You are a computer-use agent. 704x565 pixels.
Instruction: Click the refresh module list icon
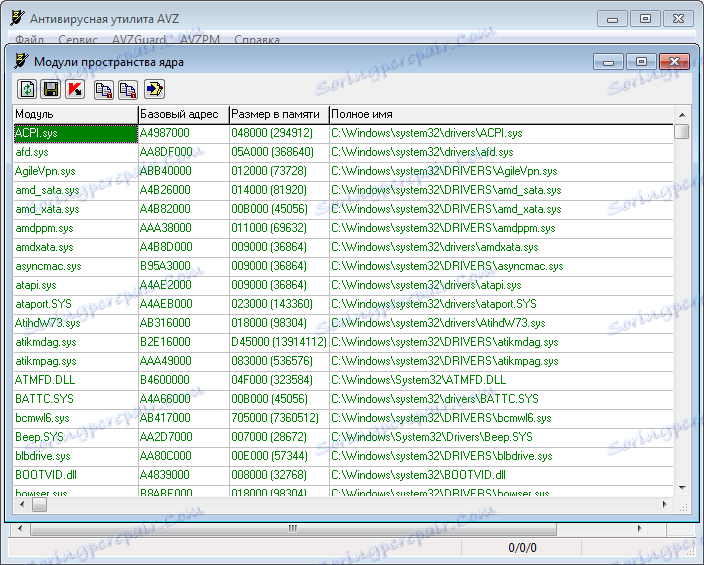[27, 89]
